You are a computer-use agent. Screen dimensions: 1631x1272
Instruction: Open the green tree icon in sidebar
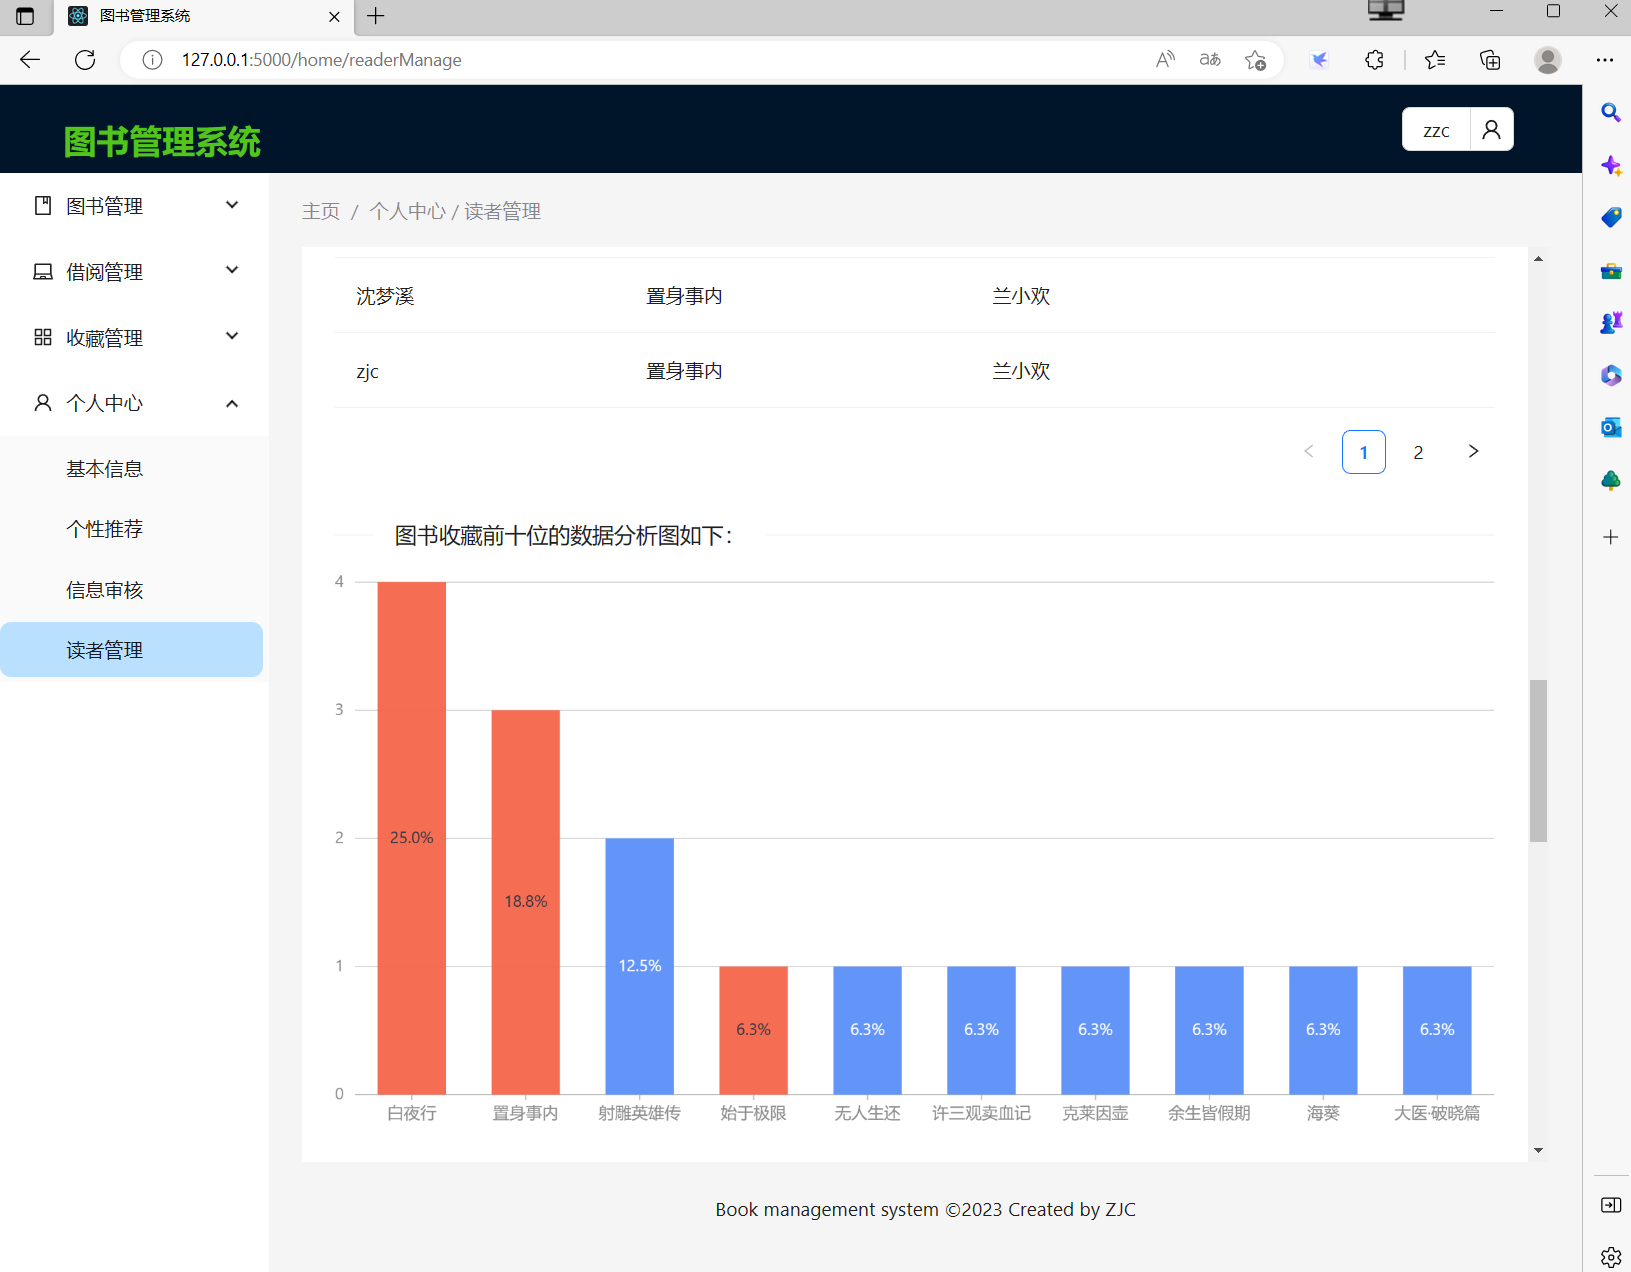(1610, 480)
